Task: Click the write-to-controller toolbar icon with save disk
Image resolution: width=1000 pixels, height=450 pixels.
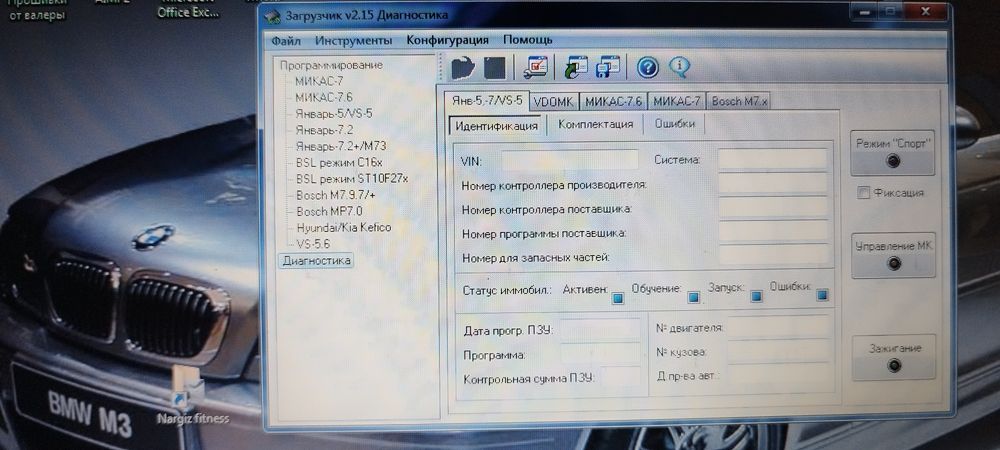Action: pos(608,67)
